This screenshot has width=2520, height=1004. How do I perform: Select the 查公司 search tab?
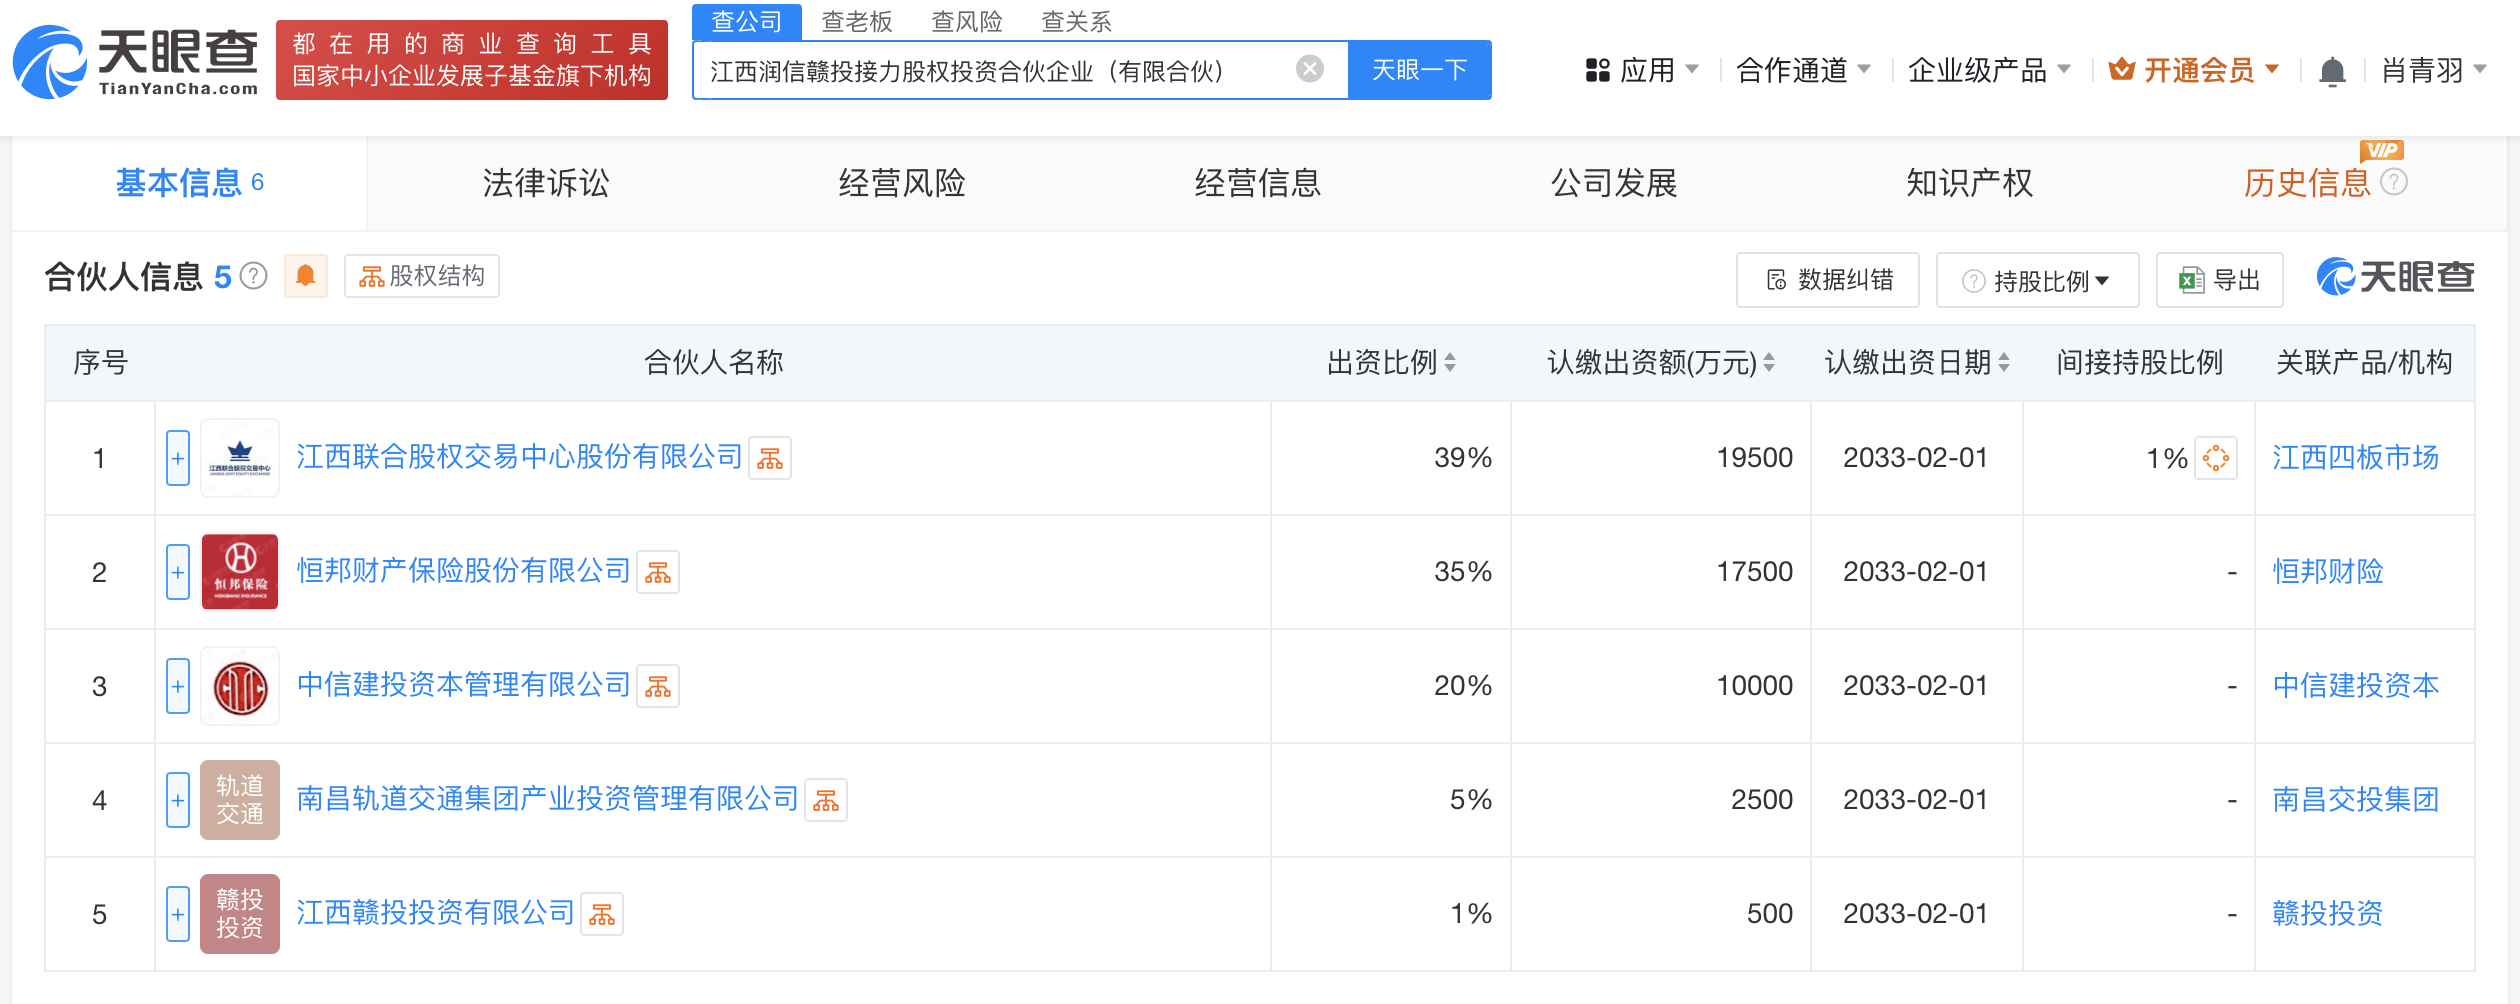[746, 21]
